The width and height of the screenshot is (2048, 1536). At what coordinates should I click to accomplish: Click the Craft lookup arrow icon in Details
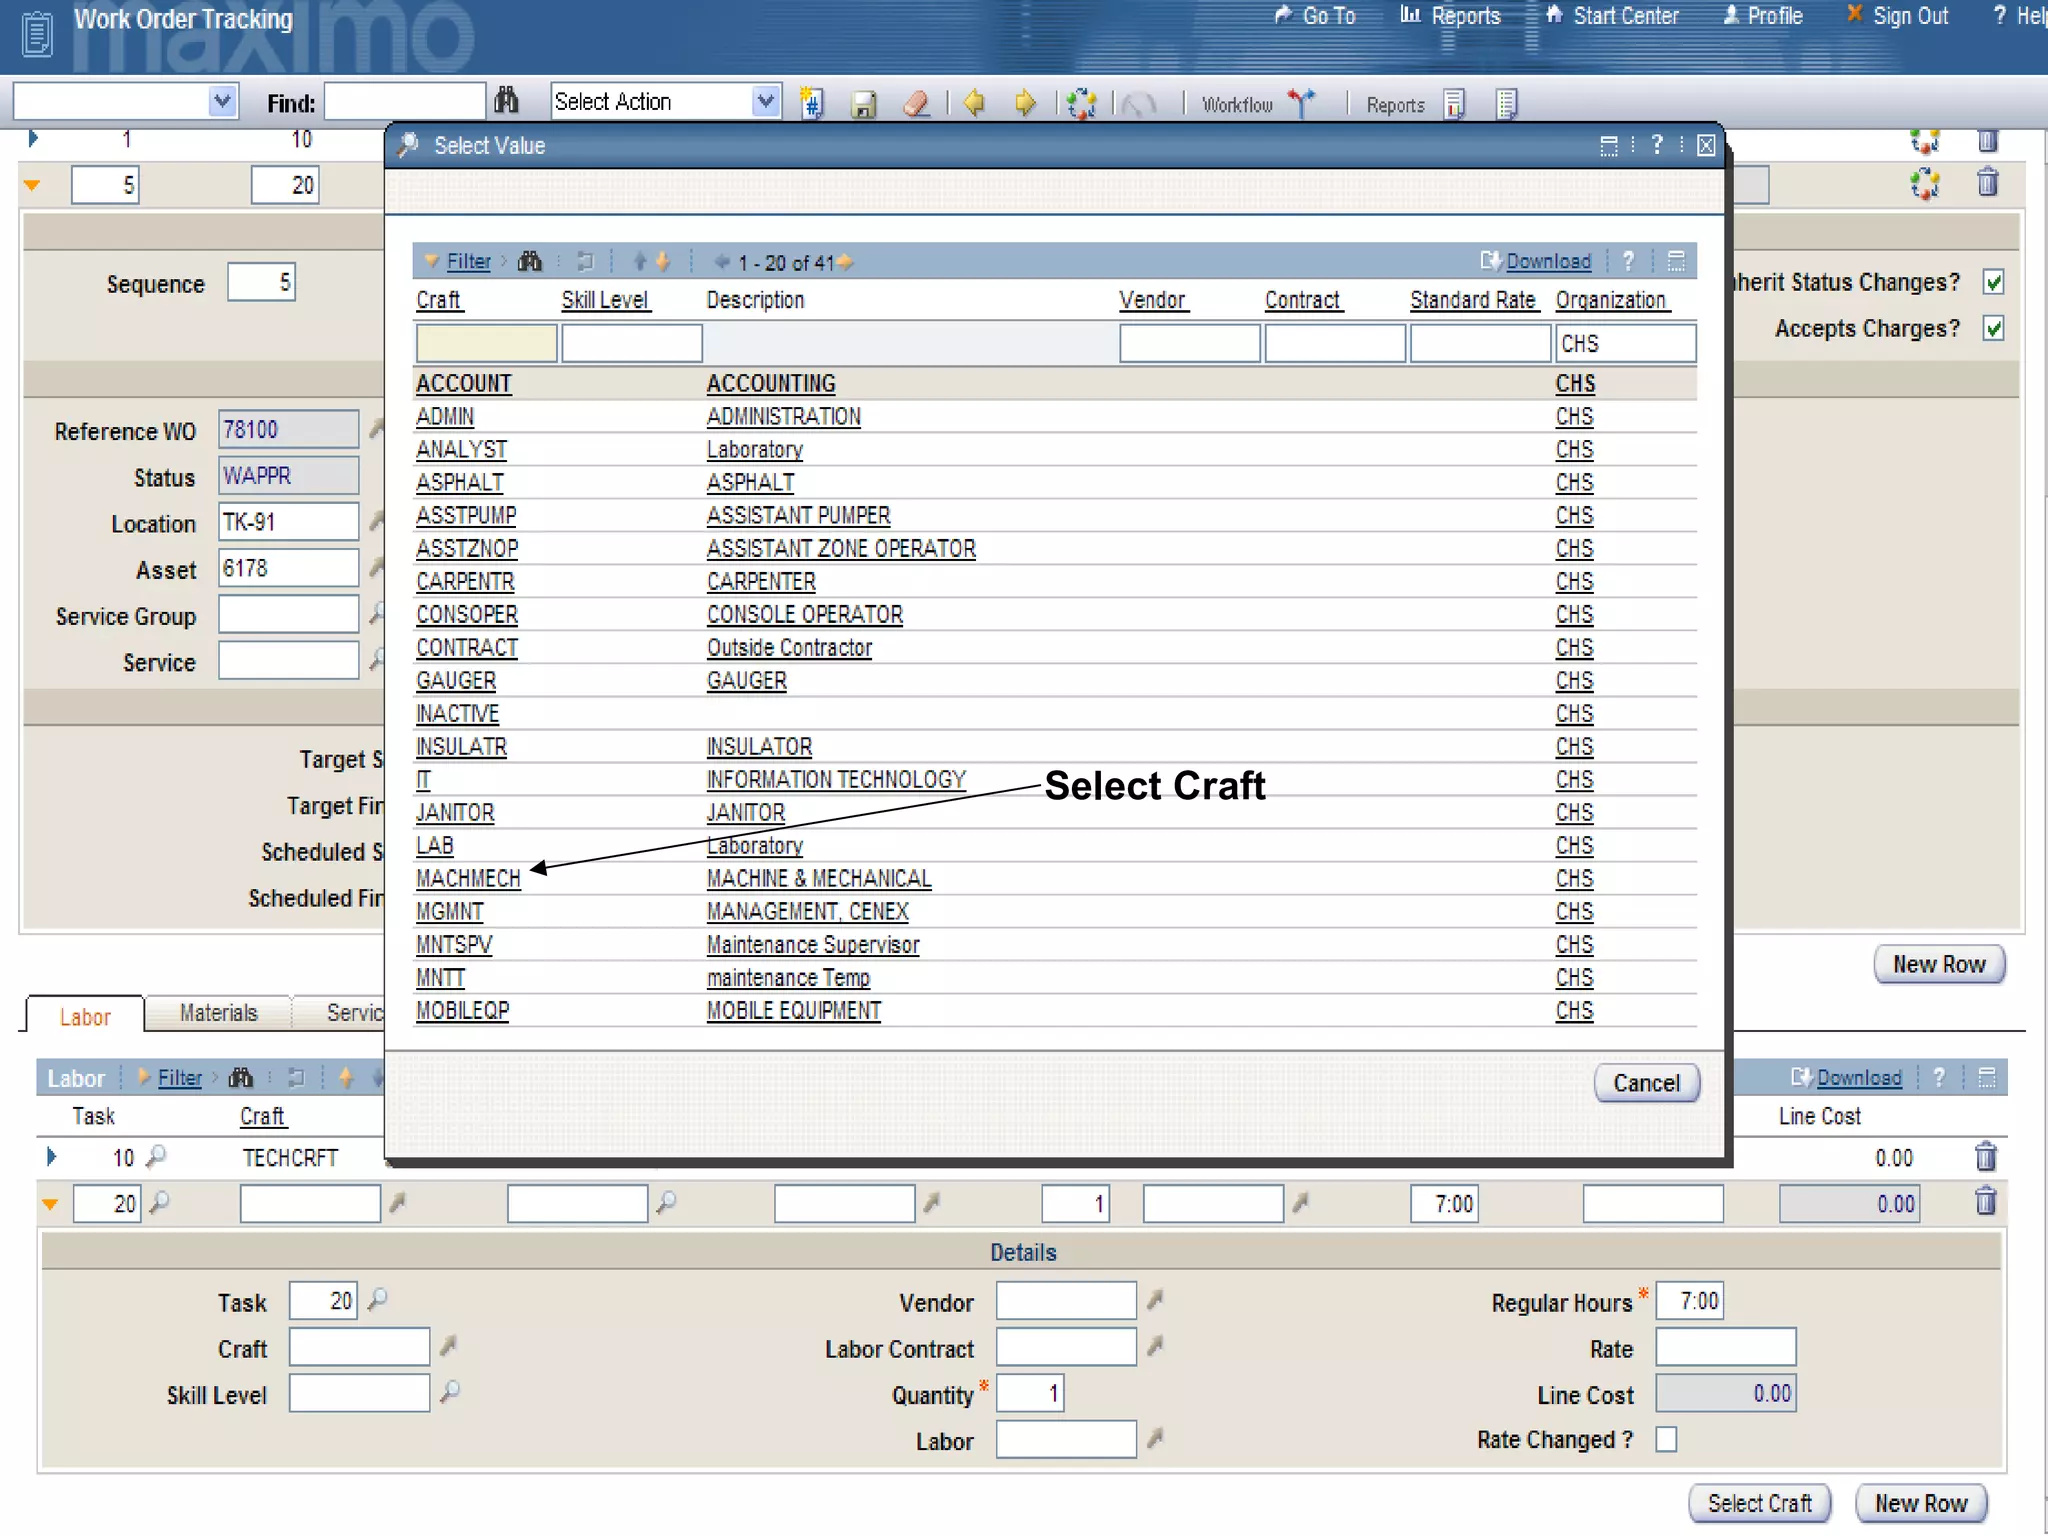tap(448, 1346)
